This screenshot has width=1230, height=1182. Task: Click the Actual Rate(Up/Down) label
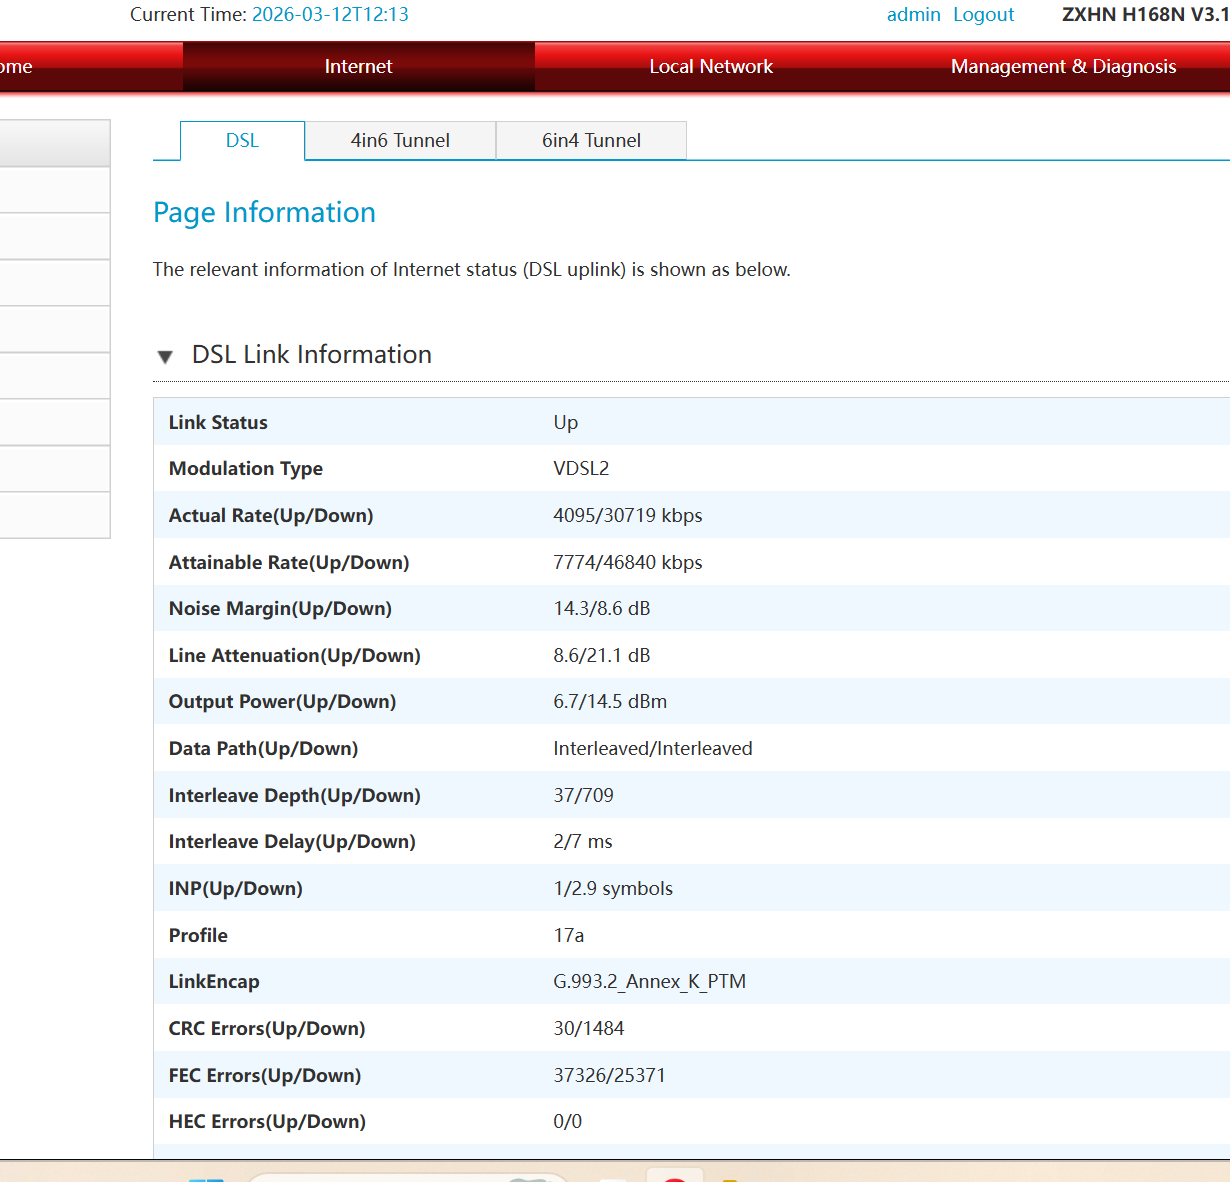[271, 515]
